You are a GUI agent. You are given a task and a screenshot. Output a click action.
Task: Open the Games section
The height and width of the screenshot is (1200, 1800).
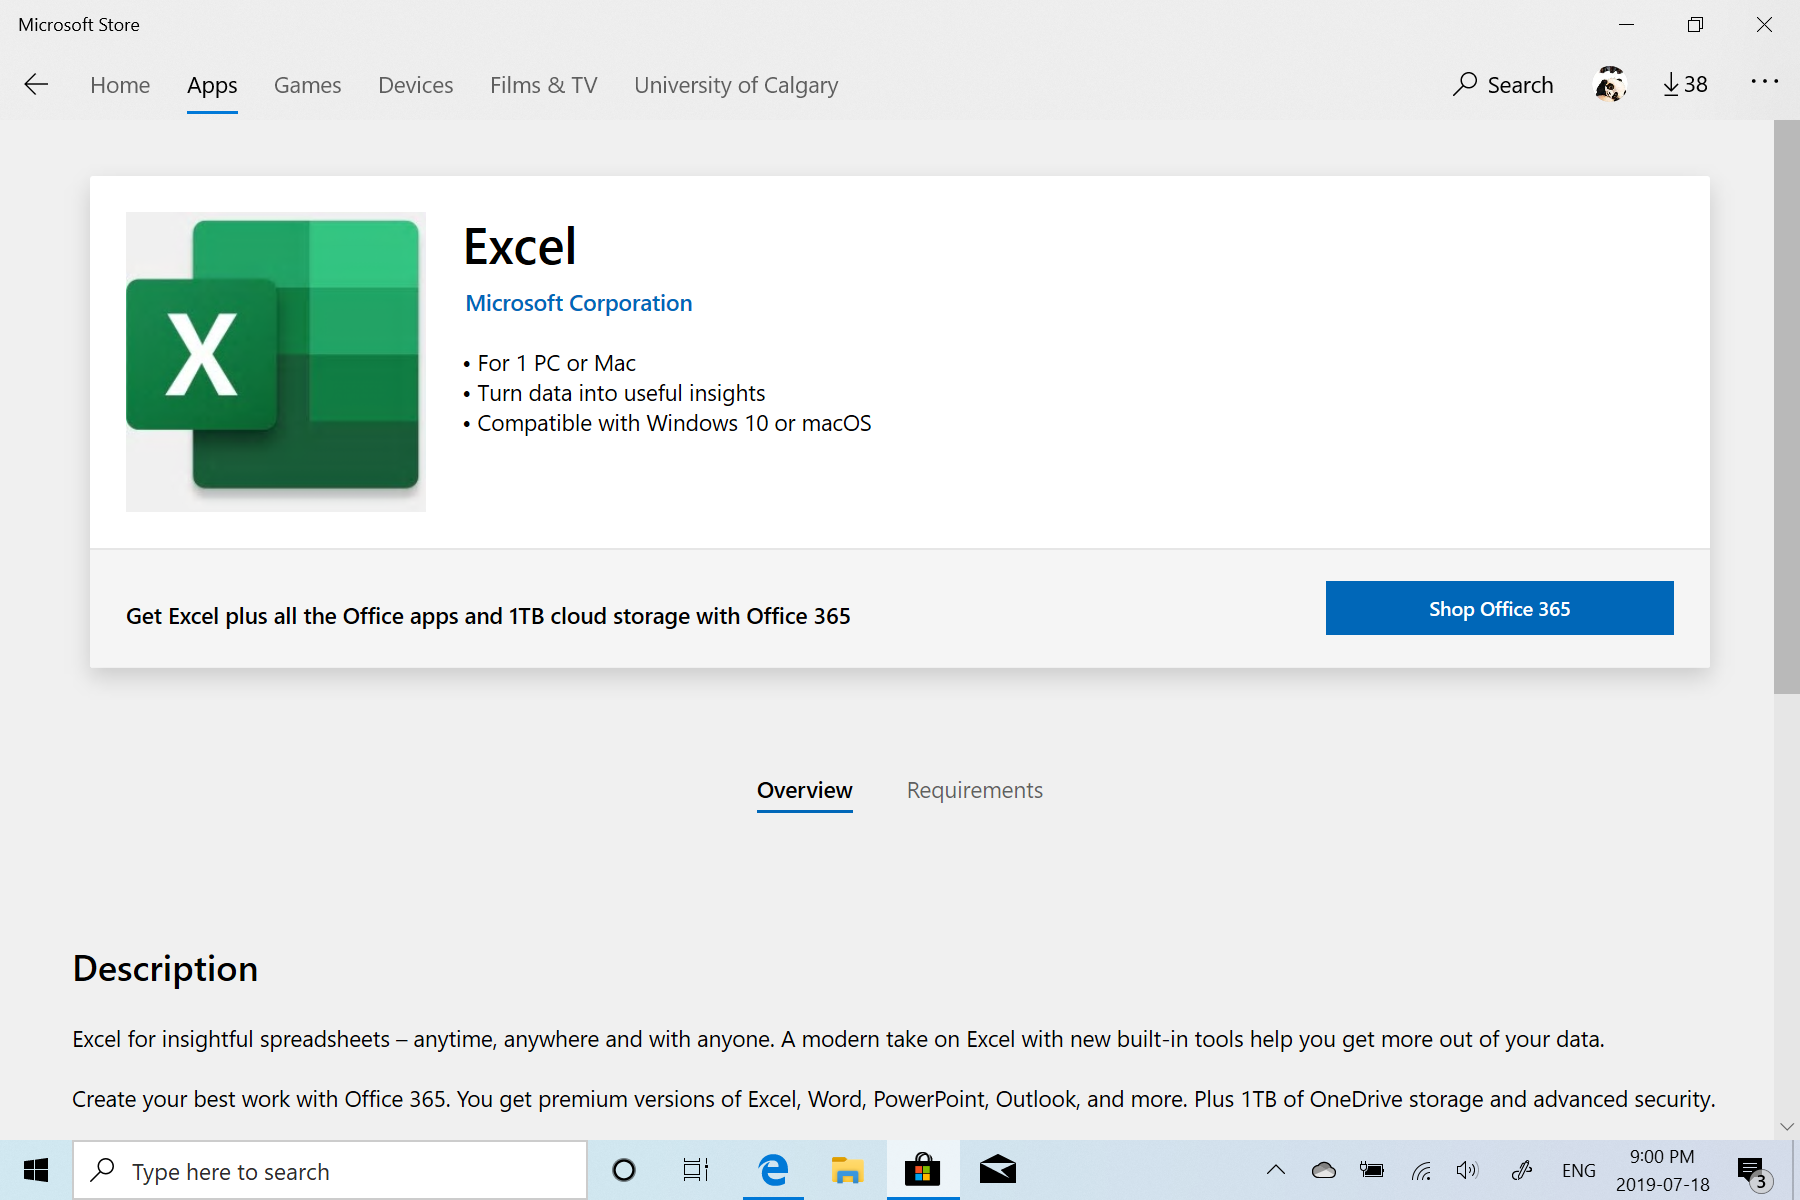[x=307, y=85]
